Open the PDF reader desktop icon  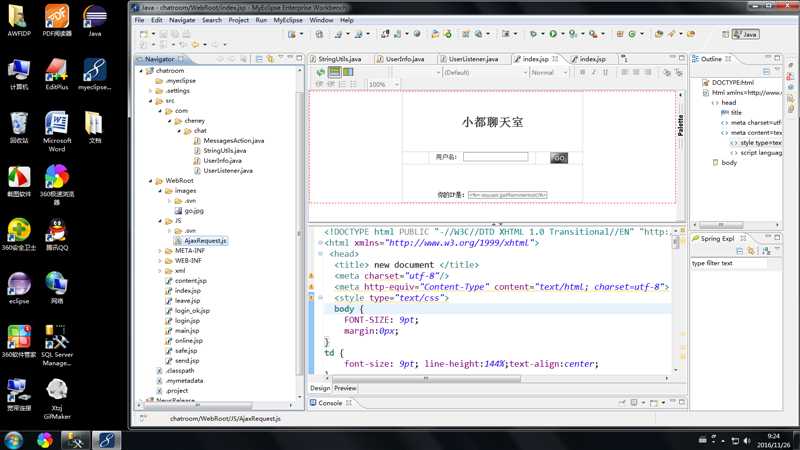coord(57,20)
